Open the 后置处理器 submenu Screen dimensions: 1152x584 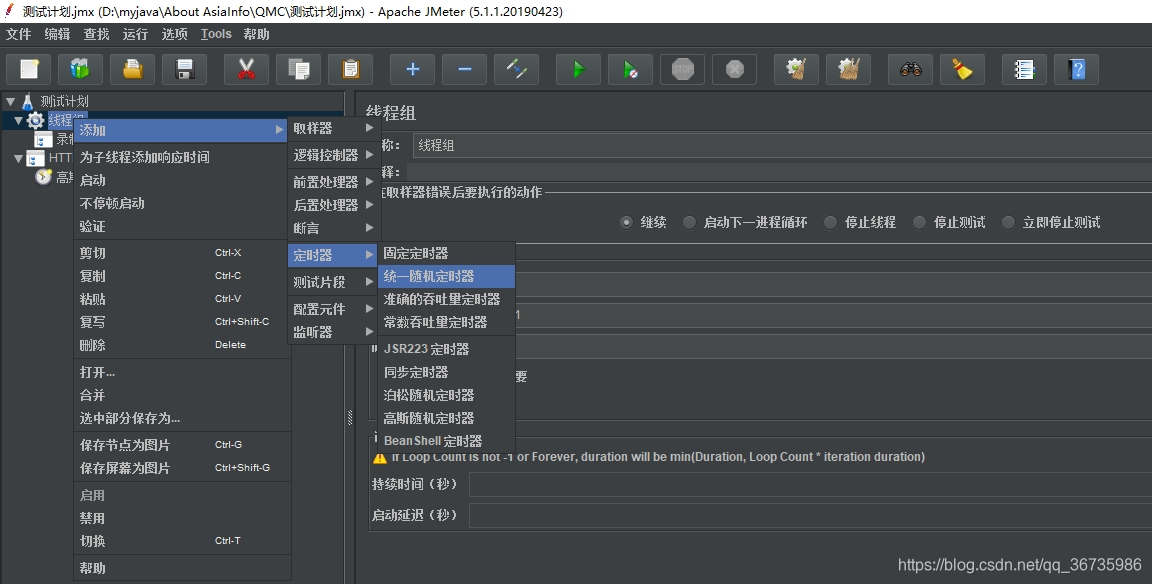point(333,205)
